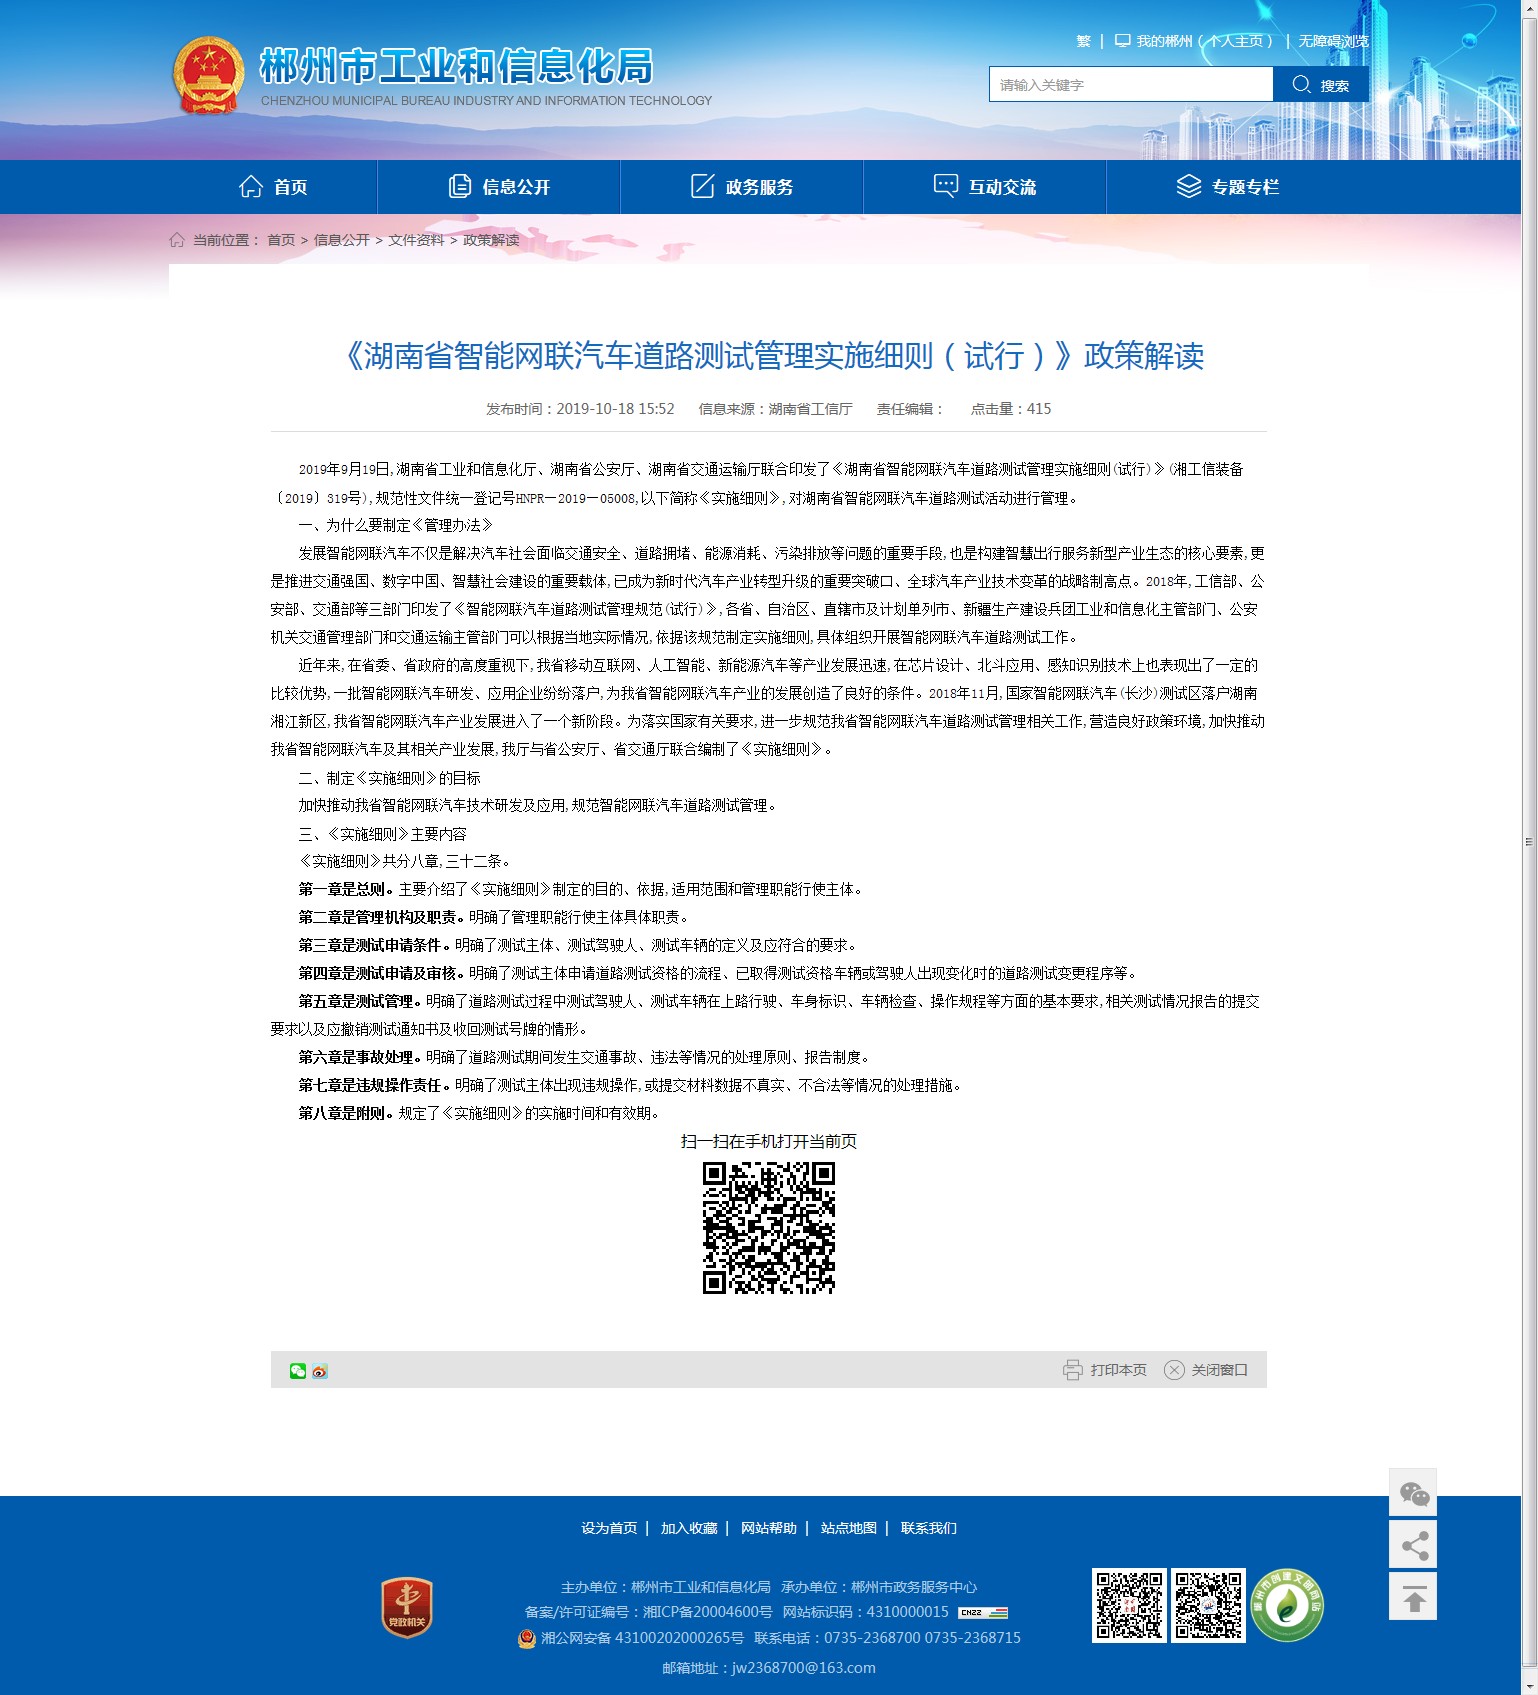
Task: Click the 第八章是附则 bold paragraph heading
Action: [x=346, y=1113]
